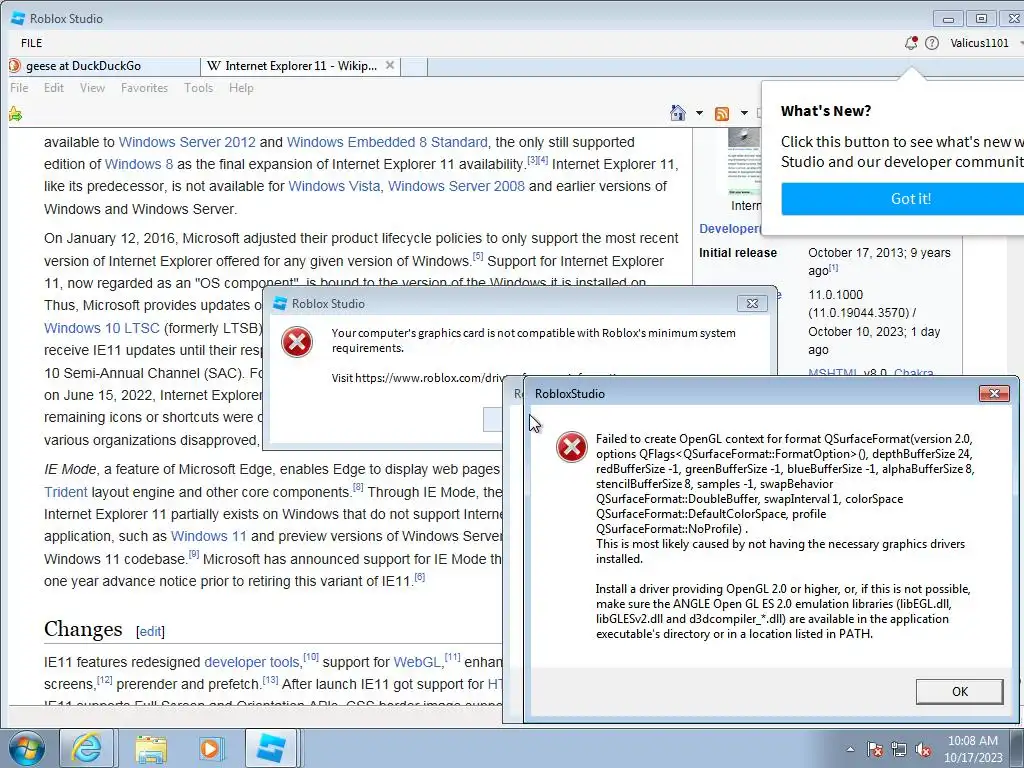Open the Windows 10 LTSC link
This screenshot has width=1024, height=768.
click(x=101, y=328)
